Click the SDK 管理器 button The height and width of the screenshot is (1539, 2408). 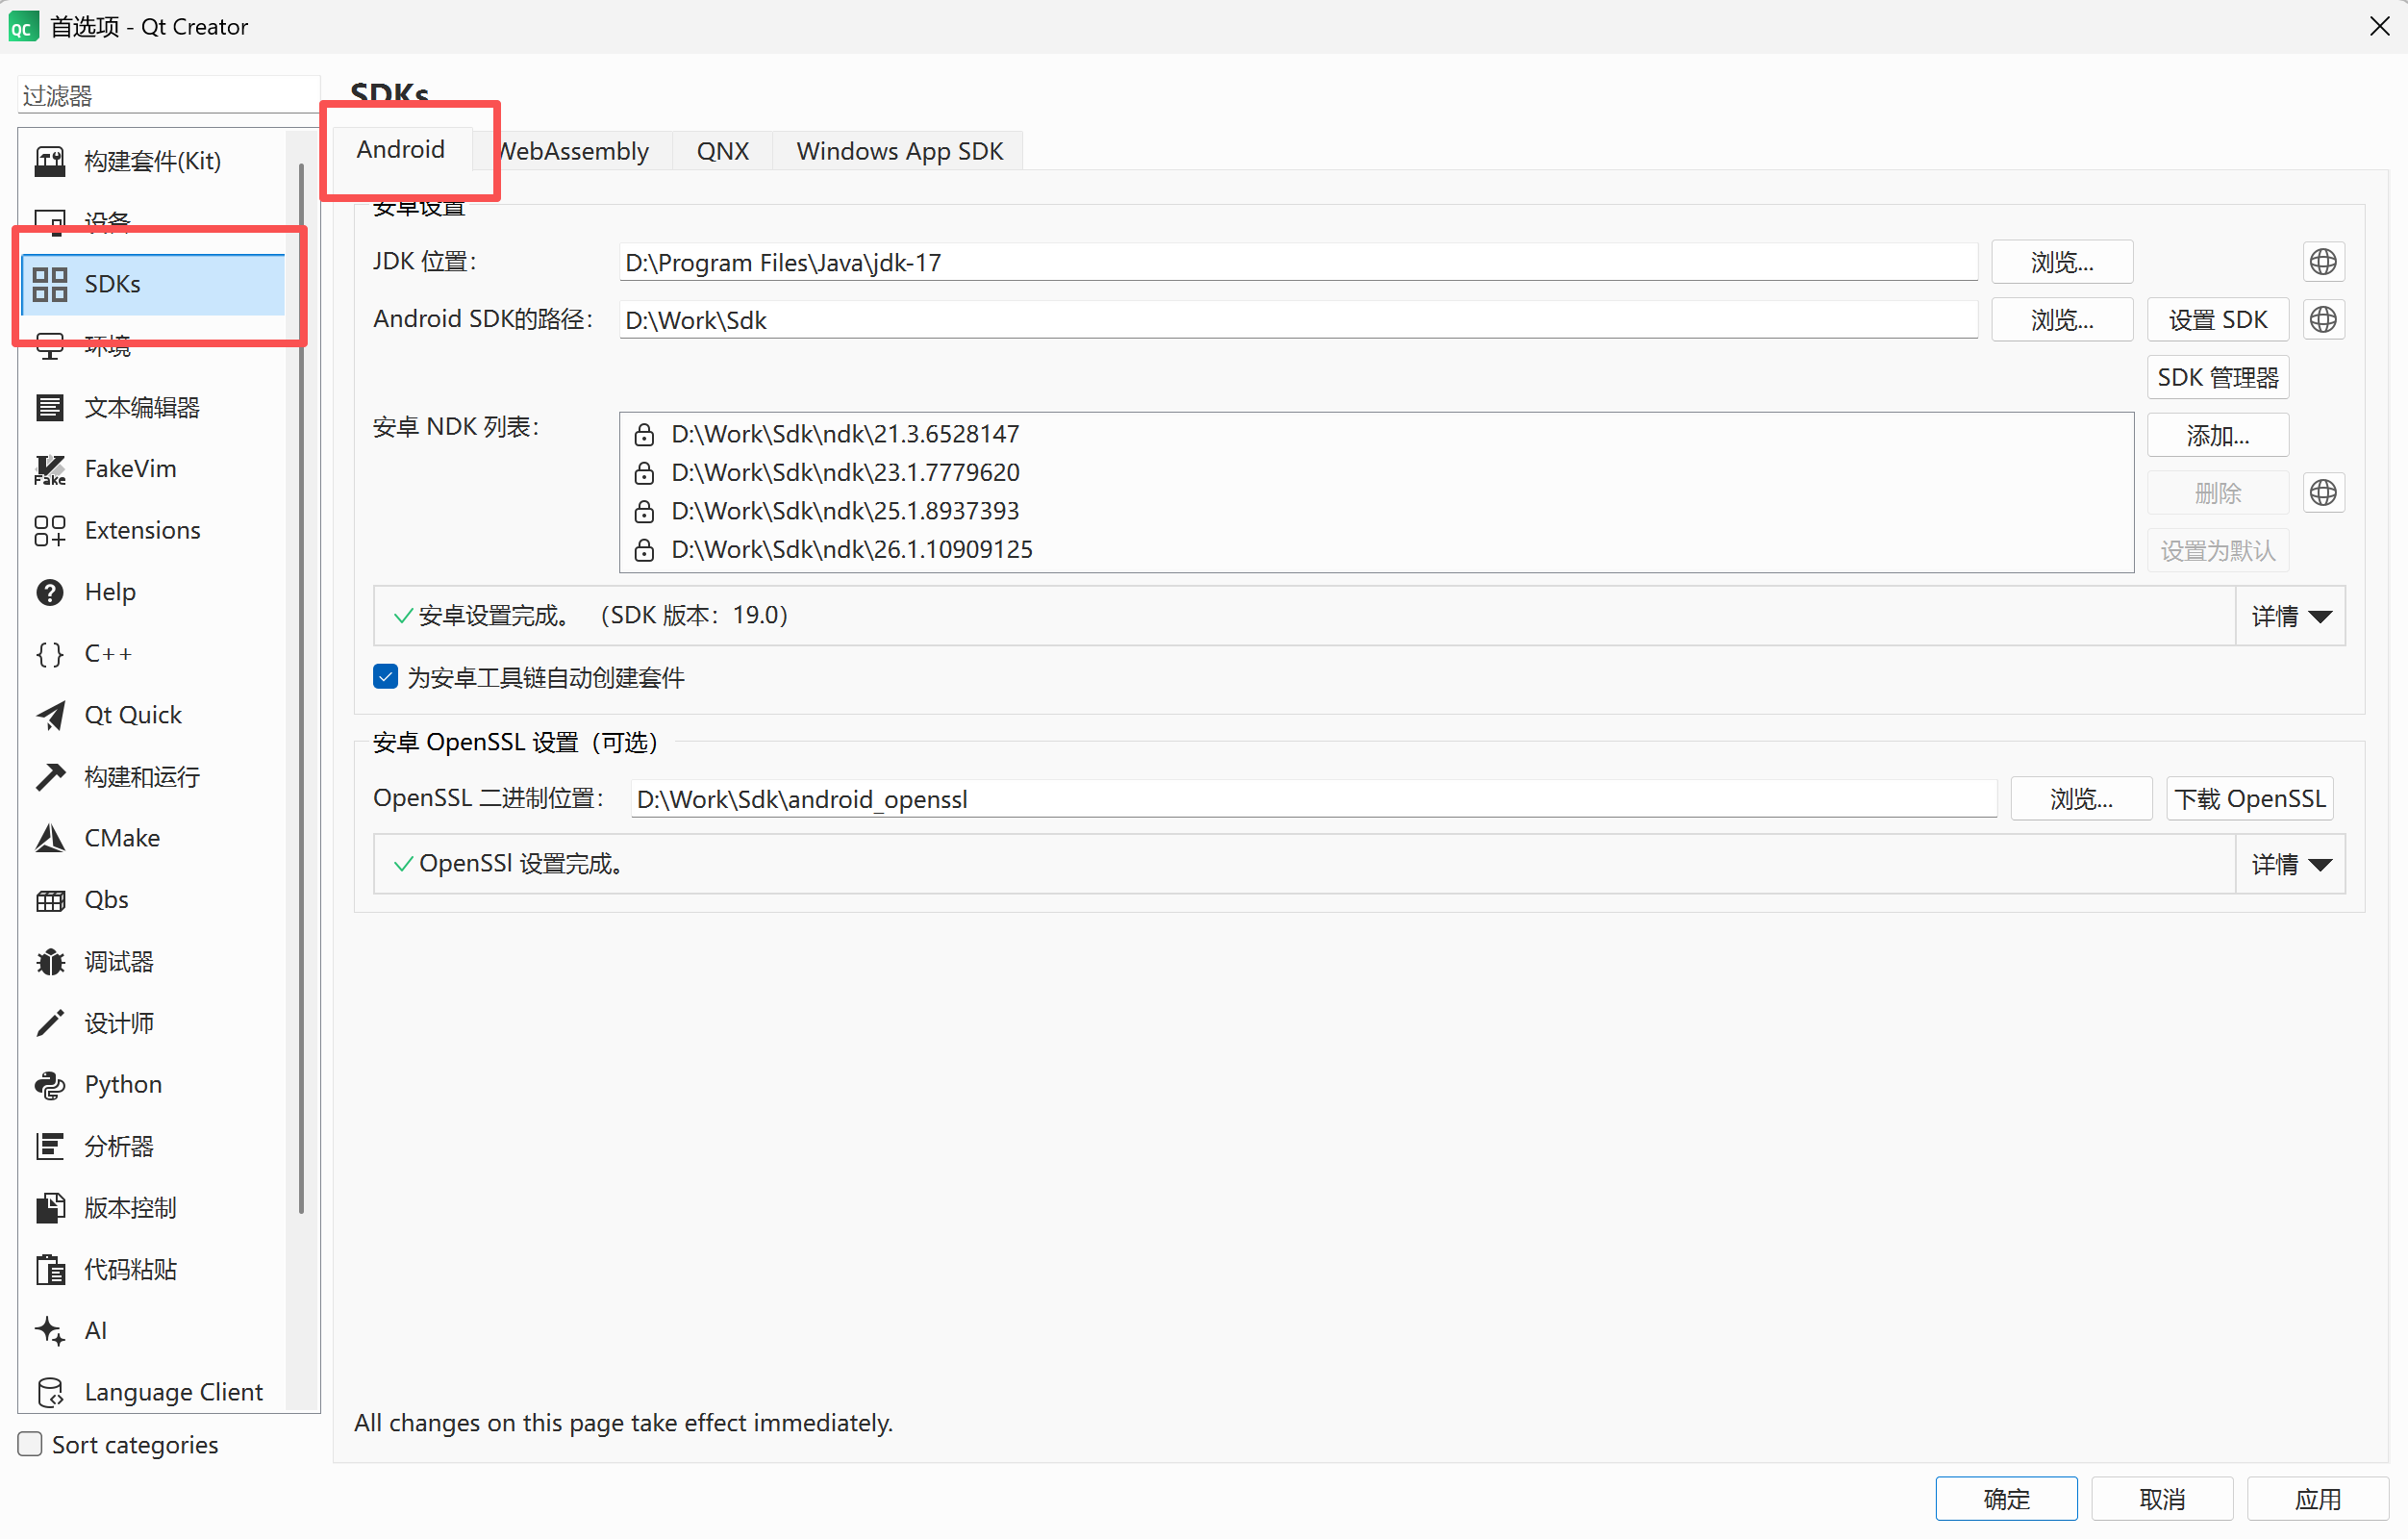2217,378
